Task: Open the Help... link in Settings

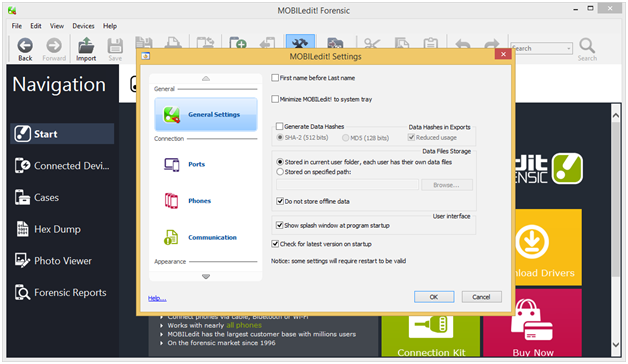Action: [157, 298]
